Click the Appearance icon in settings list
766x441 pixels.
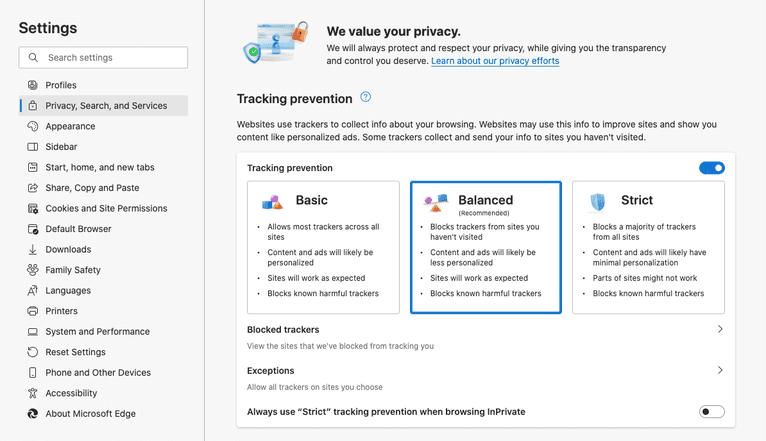coord(33,126)
